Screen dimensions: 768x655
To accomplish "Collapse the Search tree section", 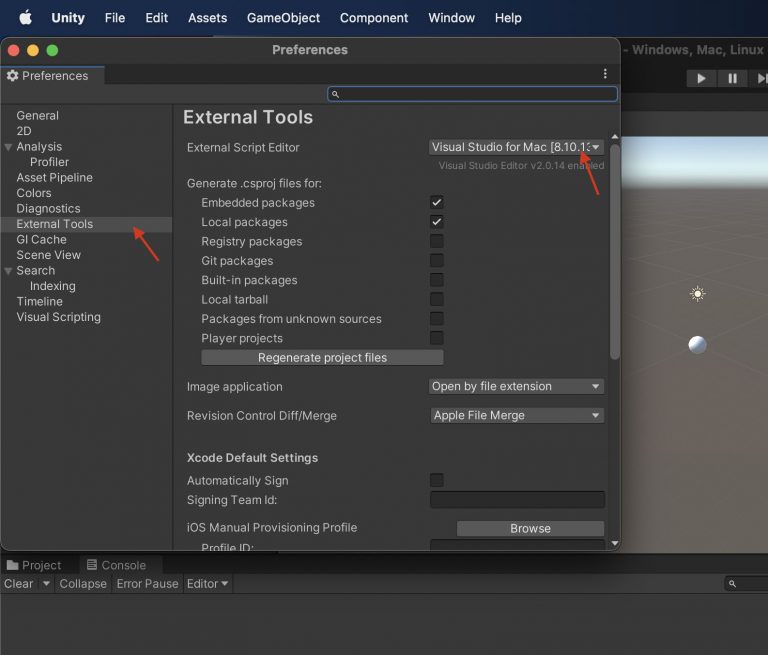I will click(x=8, y=271).
